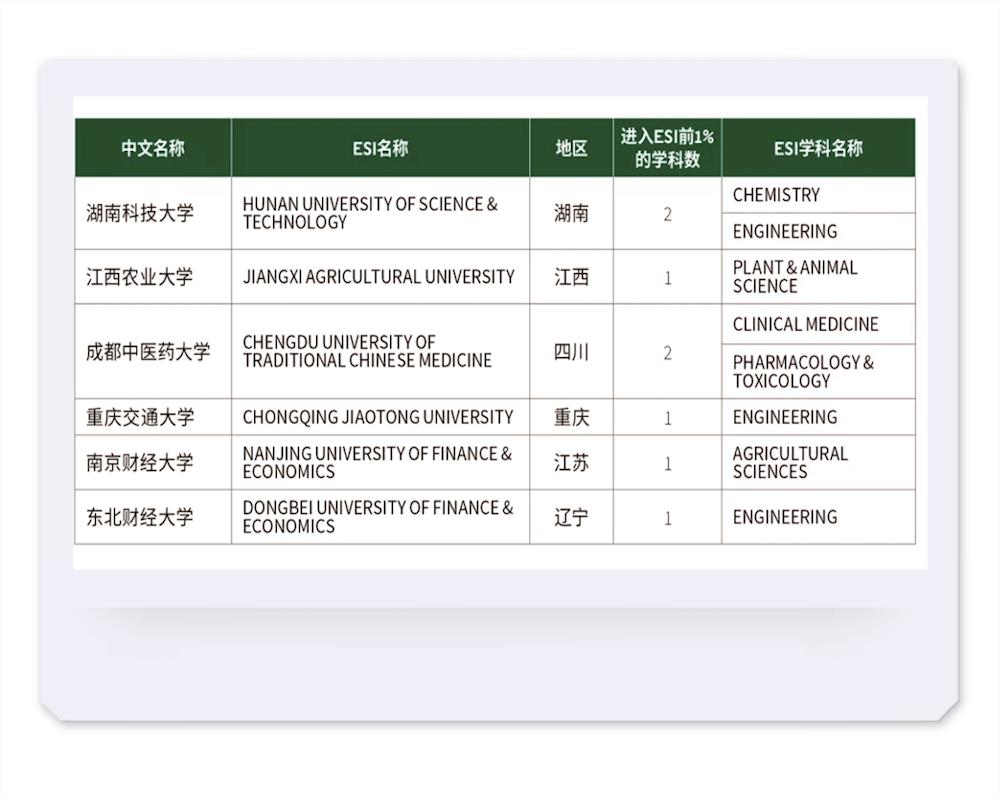
Task: Select the CLINICAL MEDICINE cell
Action: pos(818,325)
